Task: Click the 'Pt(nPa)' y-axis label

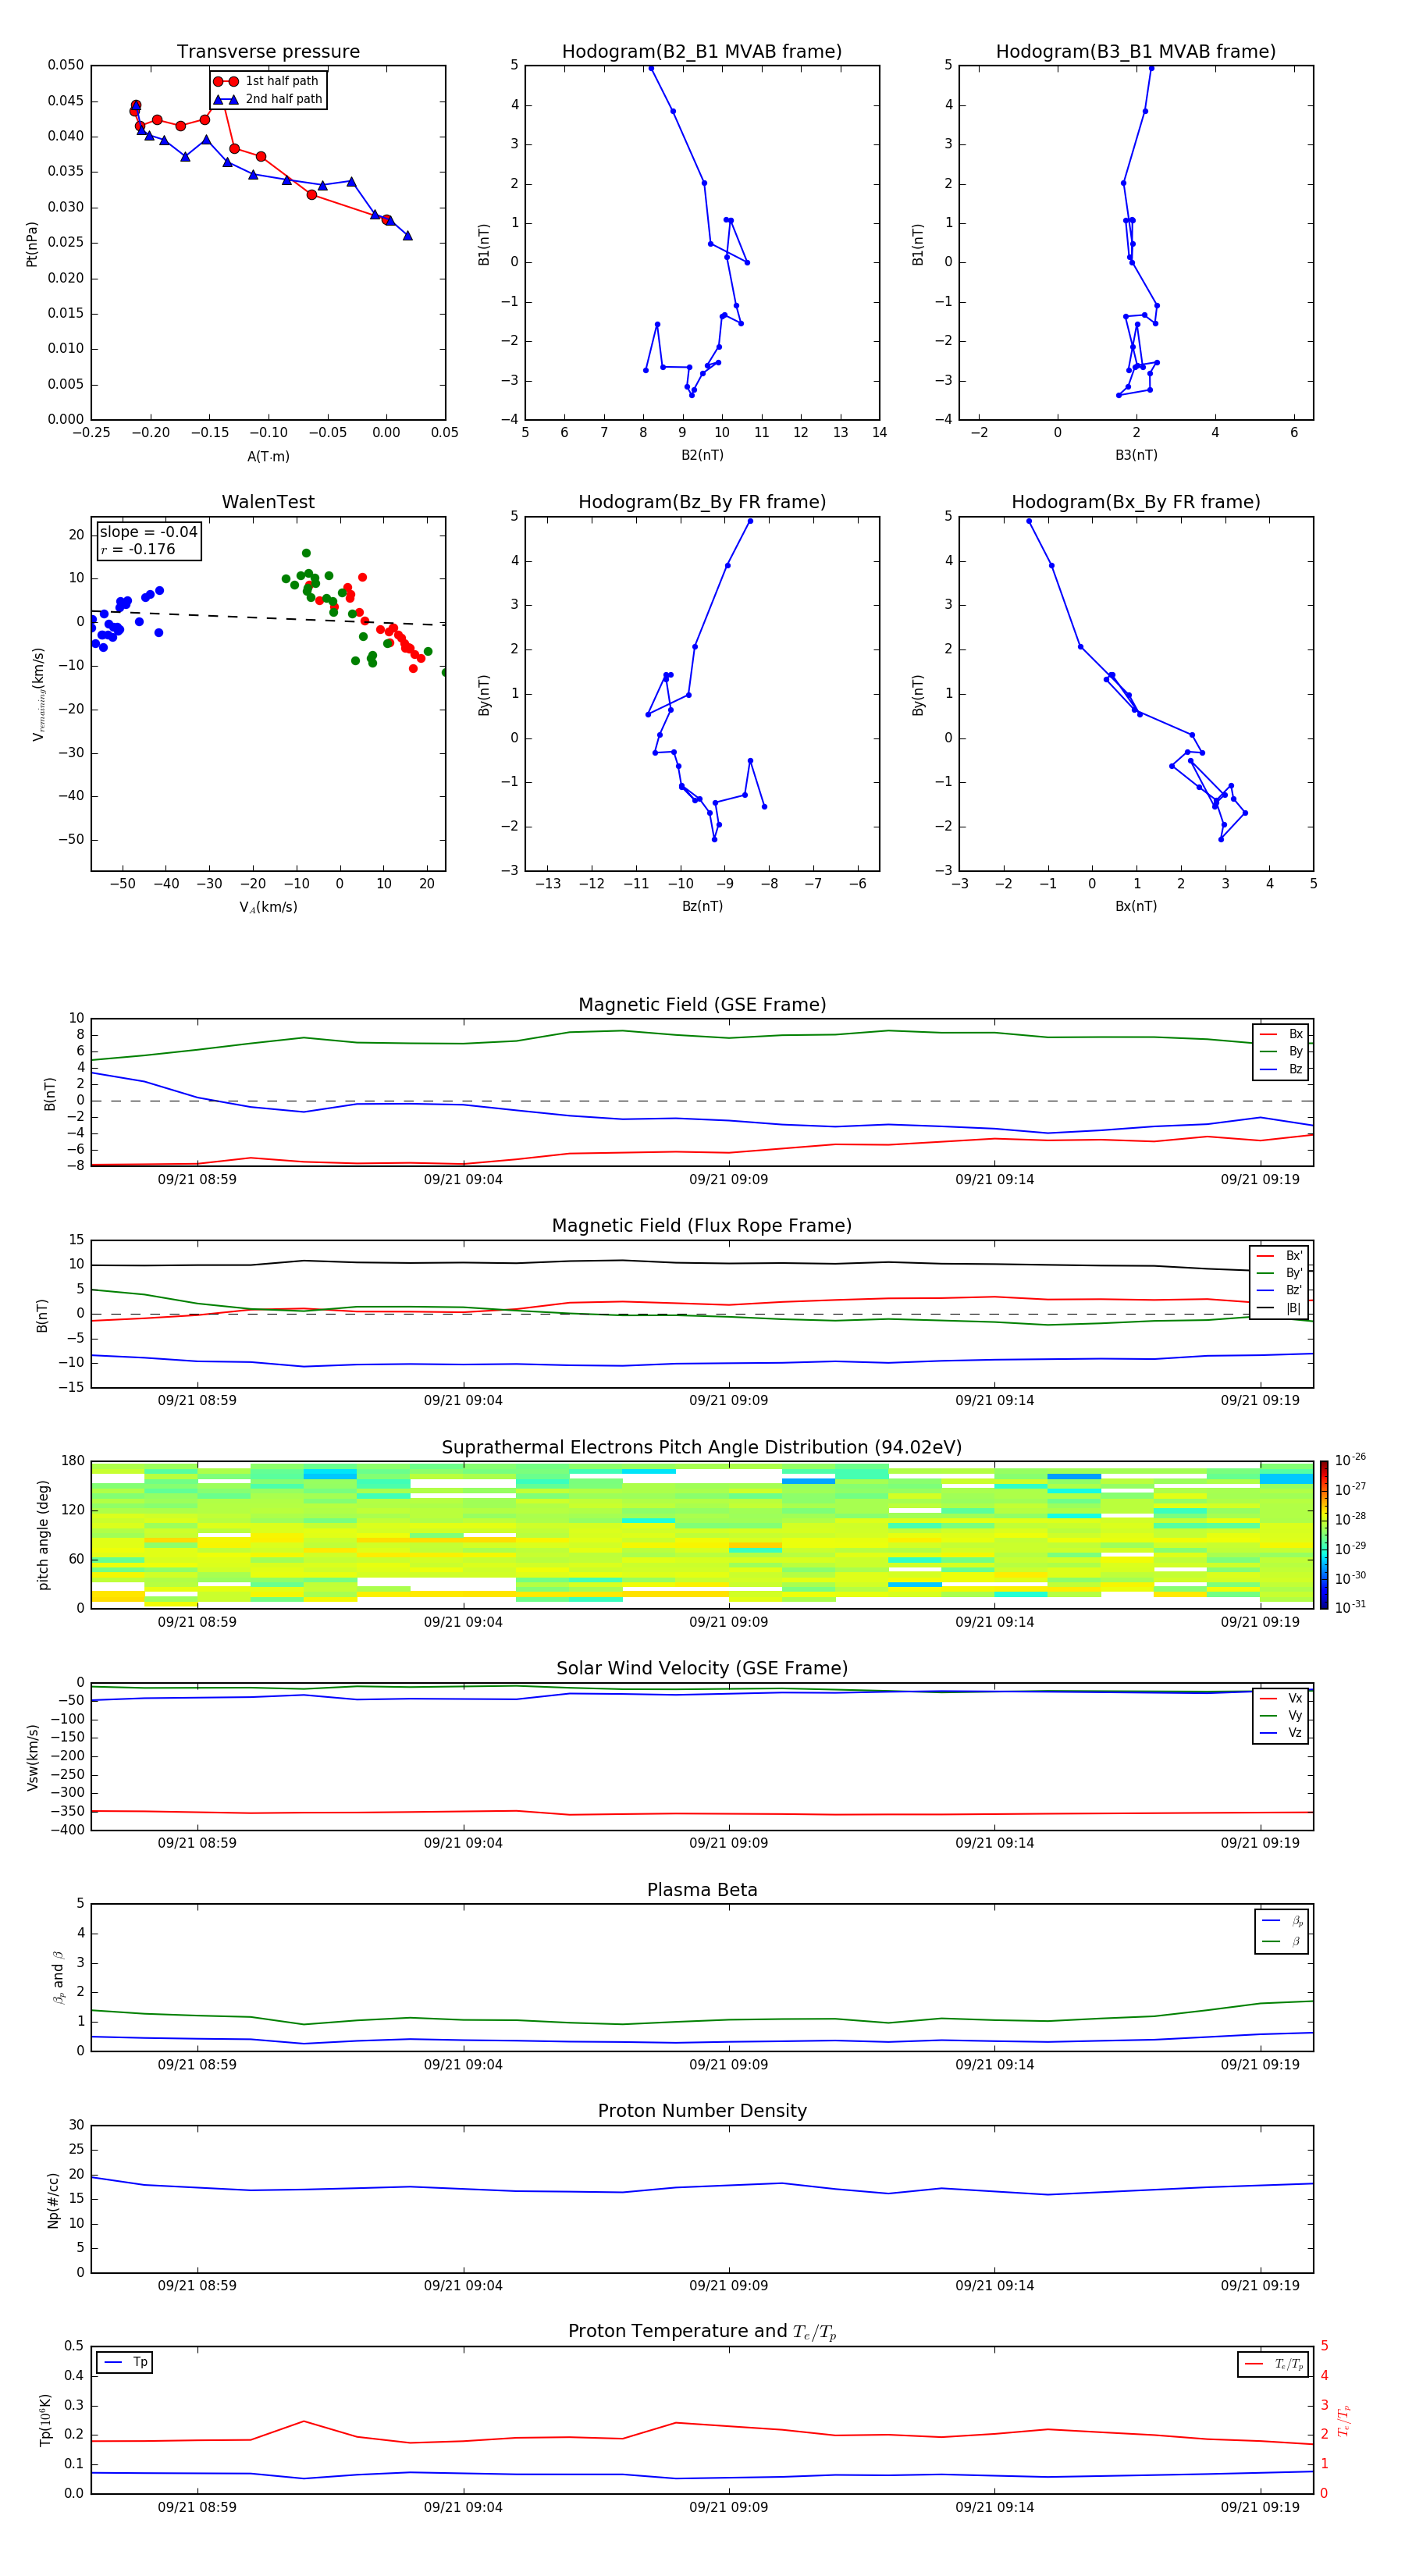Action: (32, 243)
